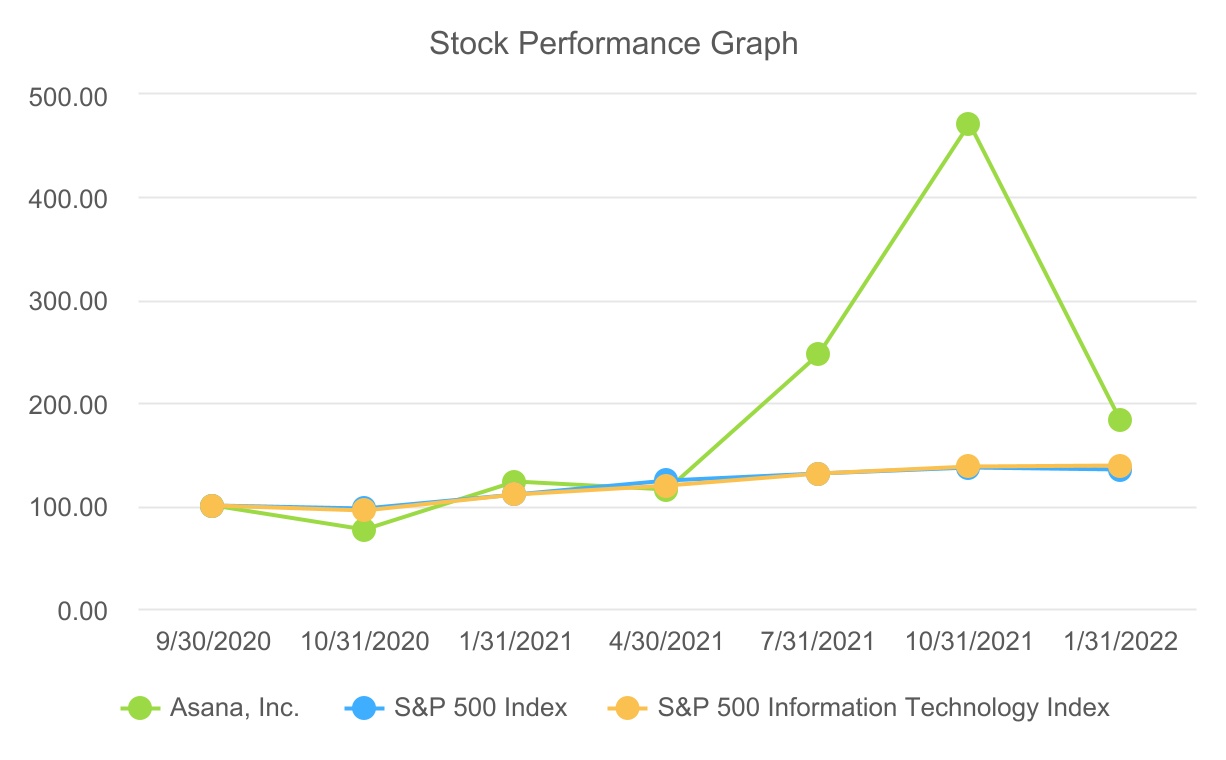
Task: Click the 10/31/2021 x-axis date label
Action: click(968, 642)
